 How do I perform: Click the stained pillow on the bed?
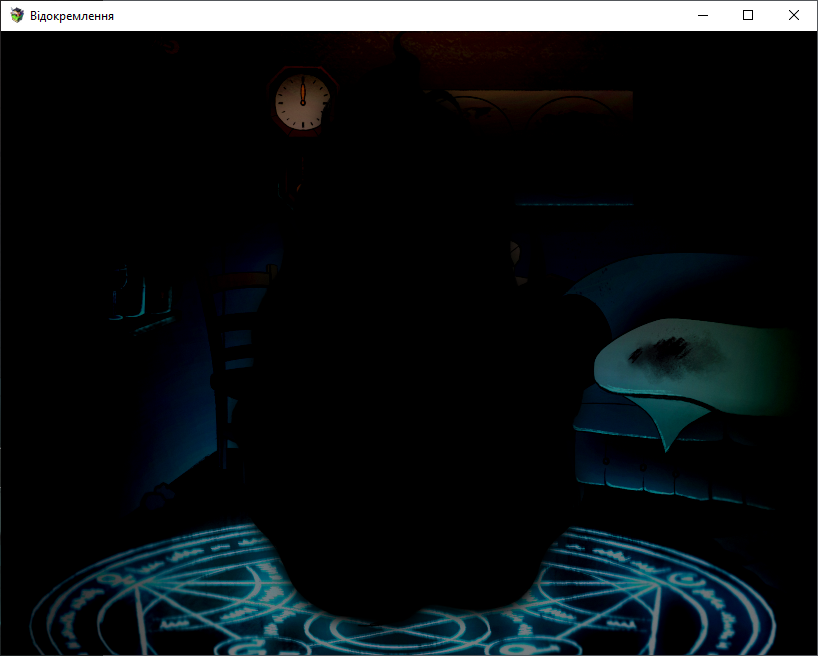tap(696, 366)
